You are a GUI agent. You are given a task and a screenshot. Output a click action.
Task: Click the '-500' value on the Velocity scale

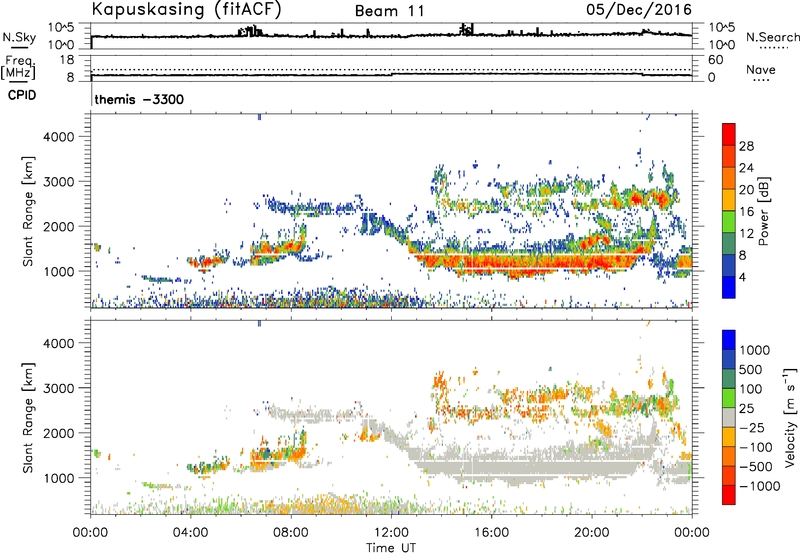(756, 466)
